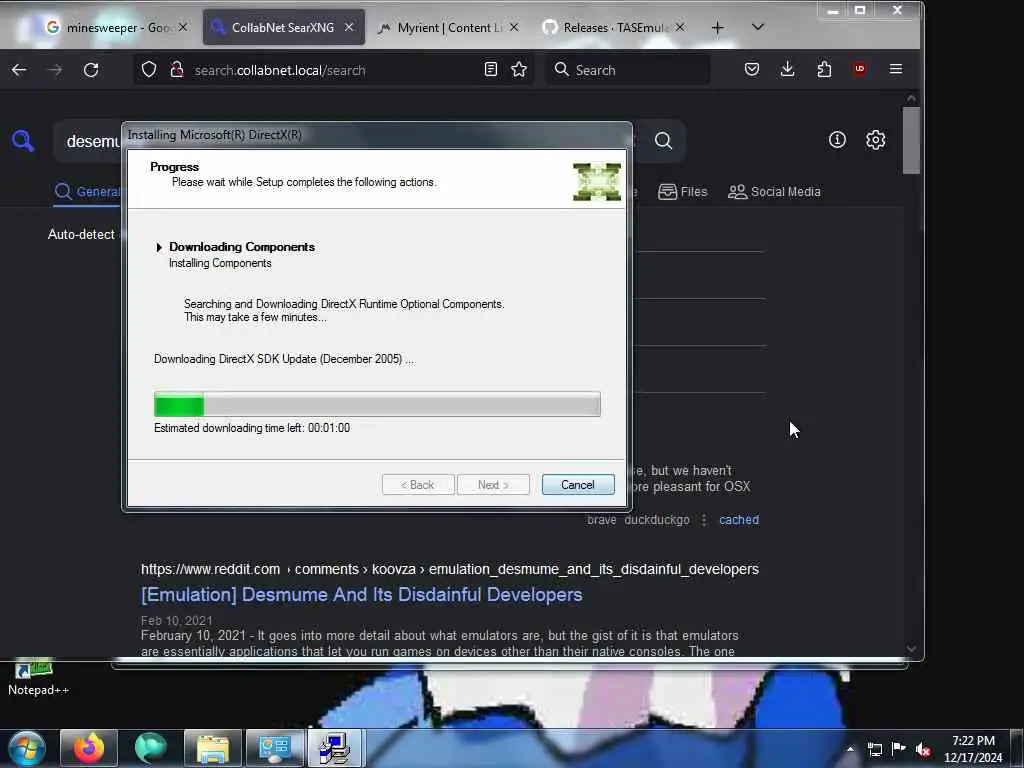Open SearXNG preferences gear
This screenshot has width=1024, height=768.
point(876,140)
